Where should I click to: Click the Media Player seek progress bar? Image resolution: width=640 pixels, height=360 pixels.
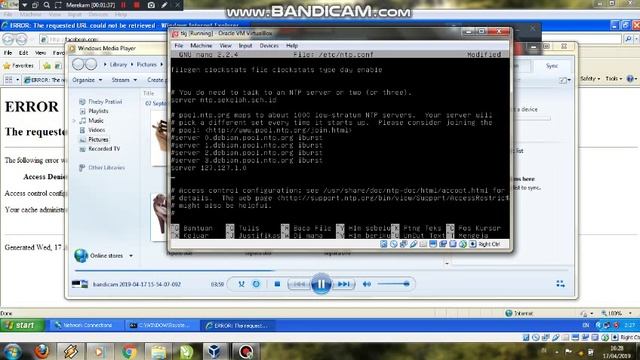pyautogui.click(x=321, y=270)
